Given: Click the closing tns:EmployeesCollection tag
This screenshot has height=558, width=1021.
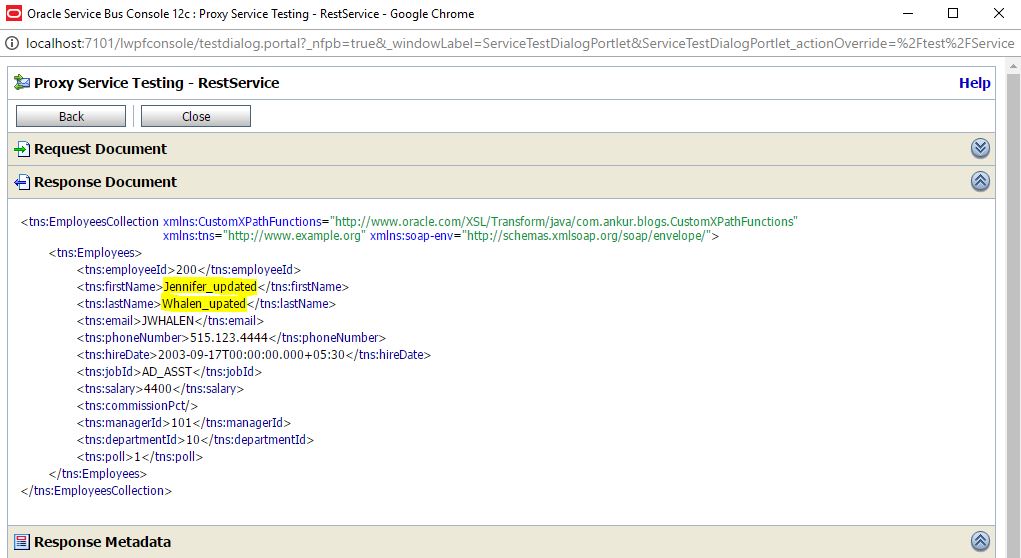Looking at the screenshot, I should pos(96,490).
